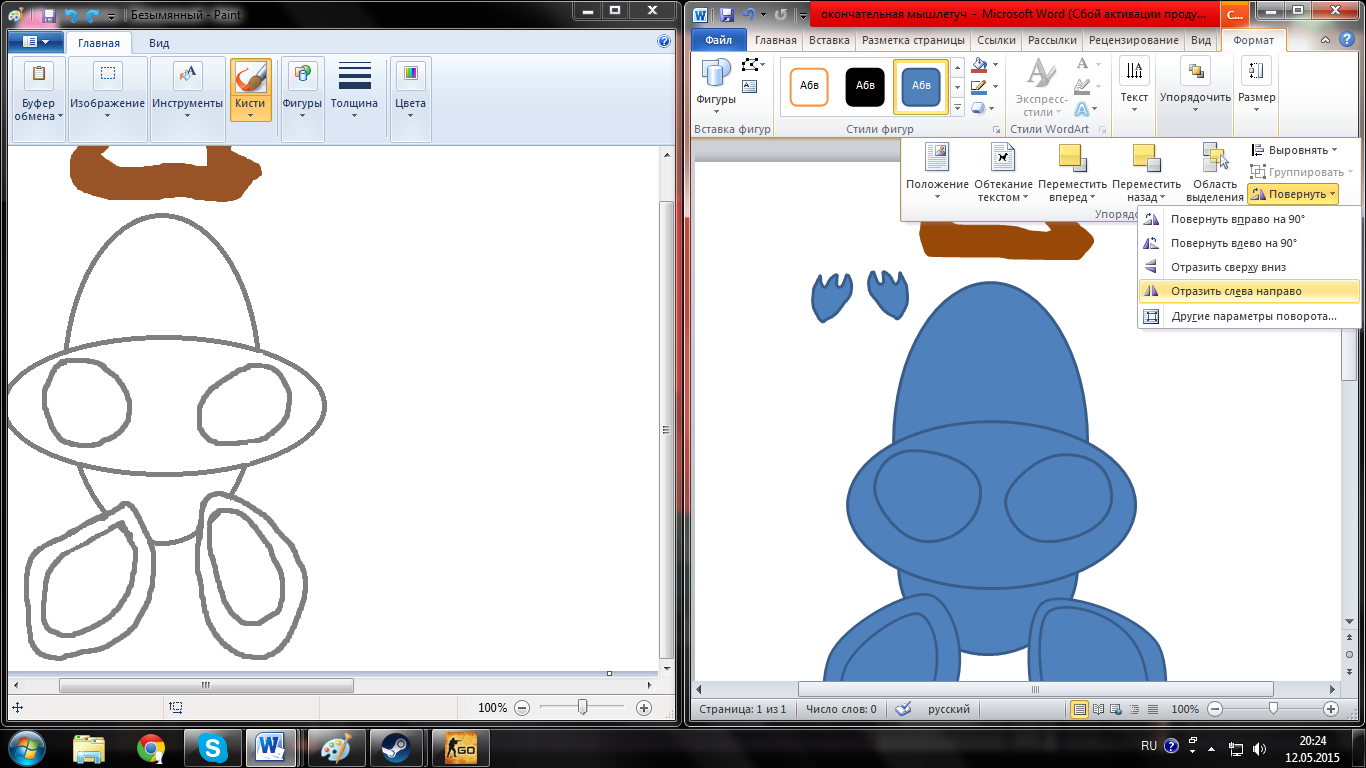Minimize the Word ribbon with caret icon
Screen dimensions: 1366x768
tap(1325, 40)
